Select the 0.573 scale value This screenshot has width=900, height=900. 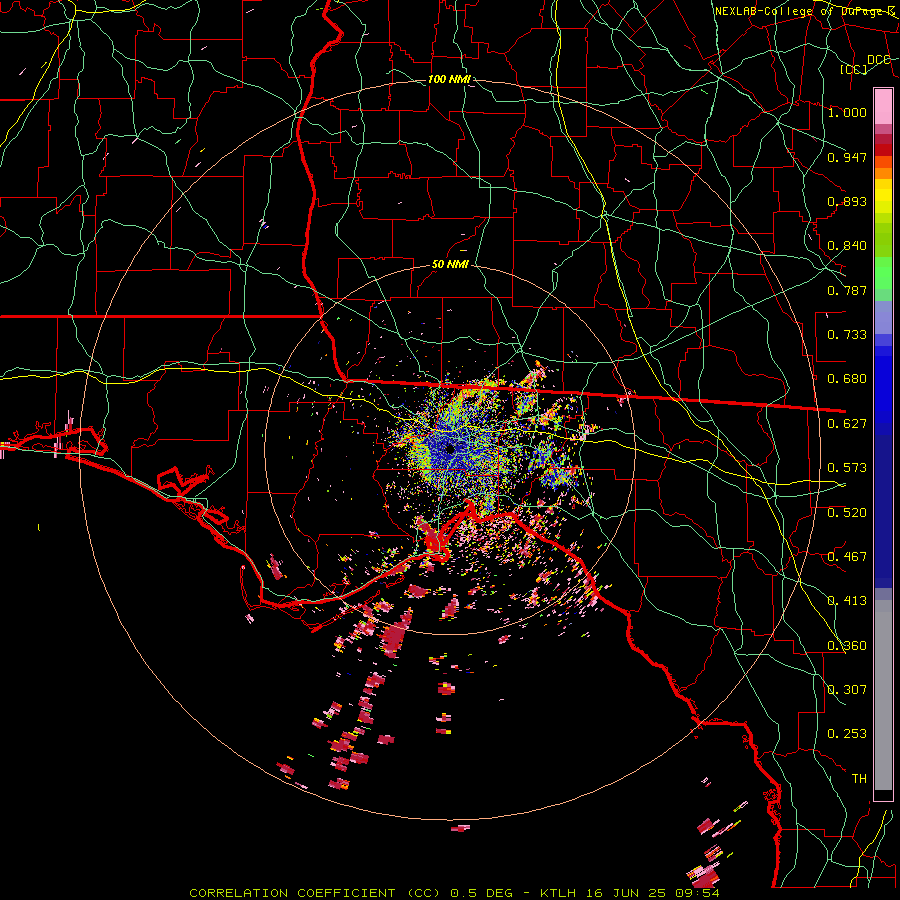coord(847,468)
